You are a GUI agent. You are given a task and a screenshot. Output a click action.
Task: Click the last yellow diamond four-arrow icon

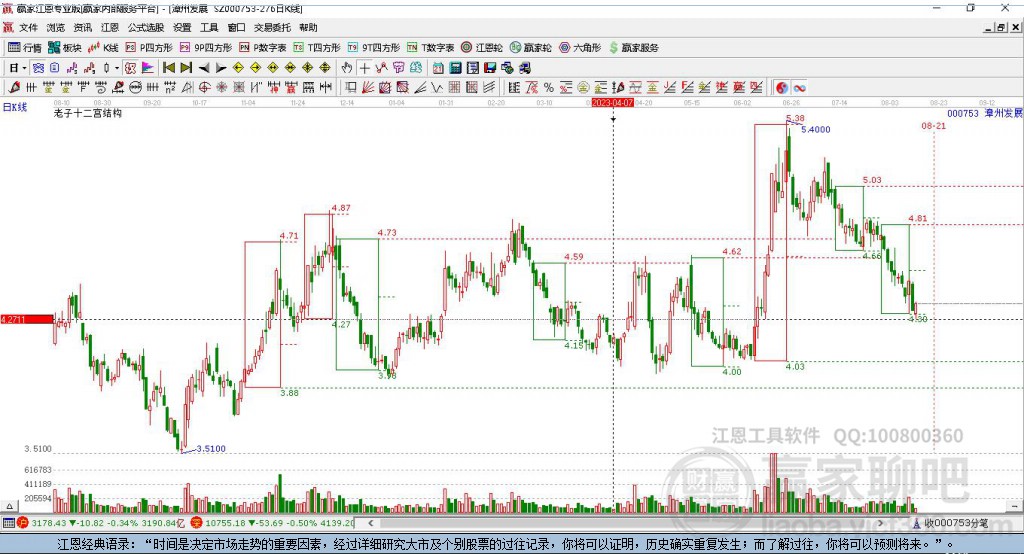[x=325, y=68]
